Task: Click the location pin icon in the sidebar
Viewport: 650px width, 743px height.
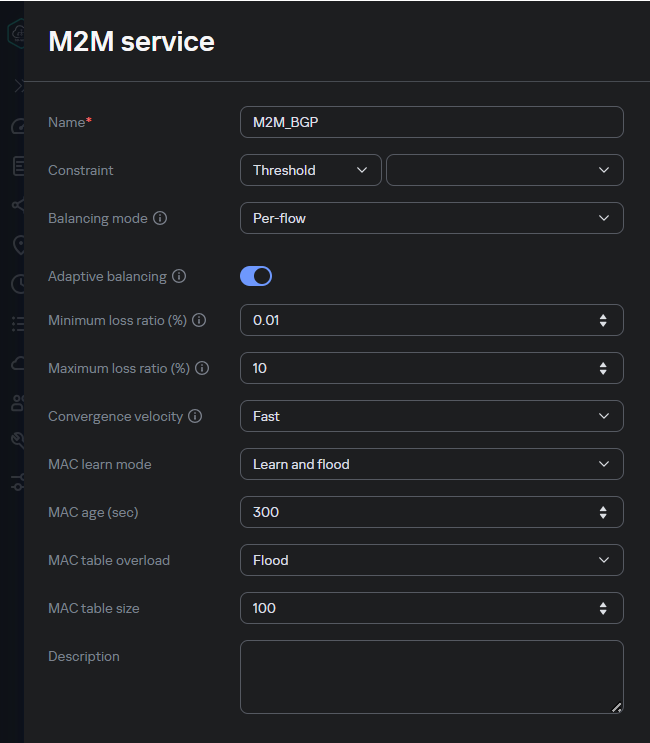Action: click(x=17, y=244)
